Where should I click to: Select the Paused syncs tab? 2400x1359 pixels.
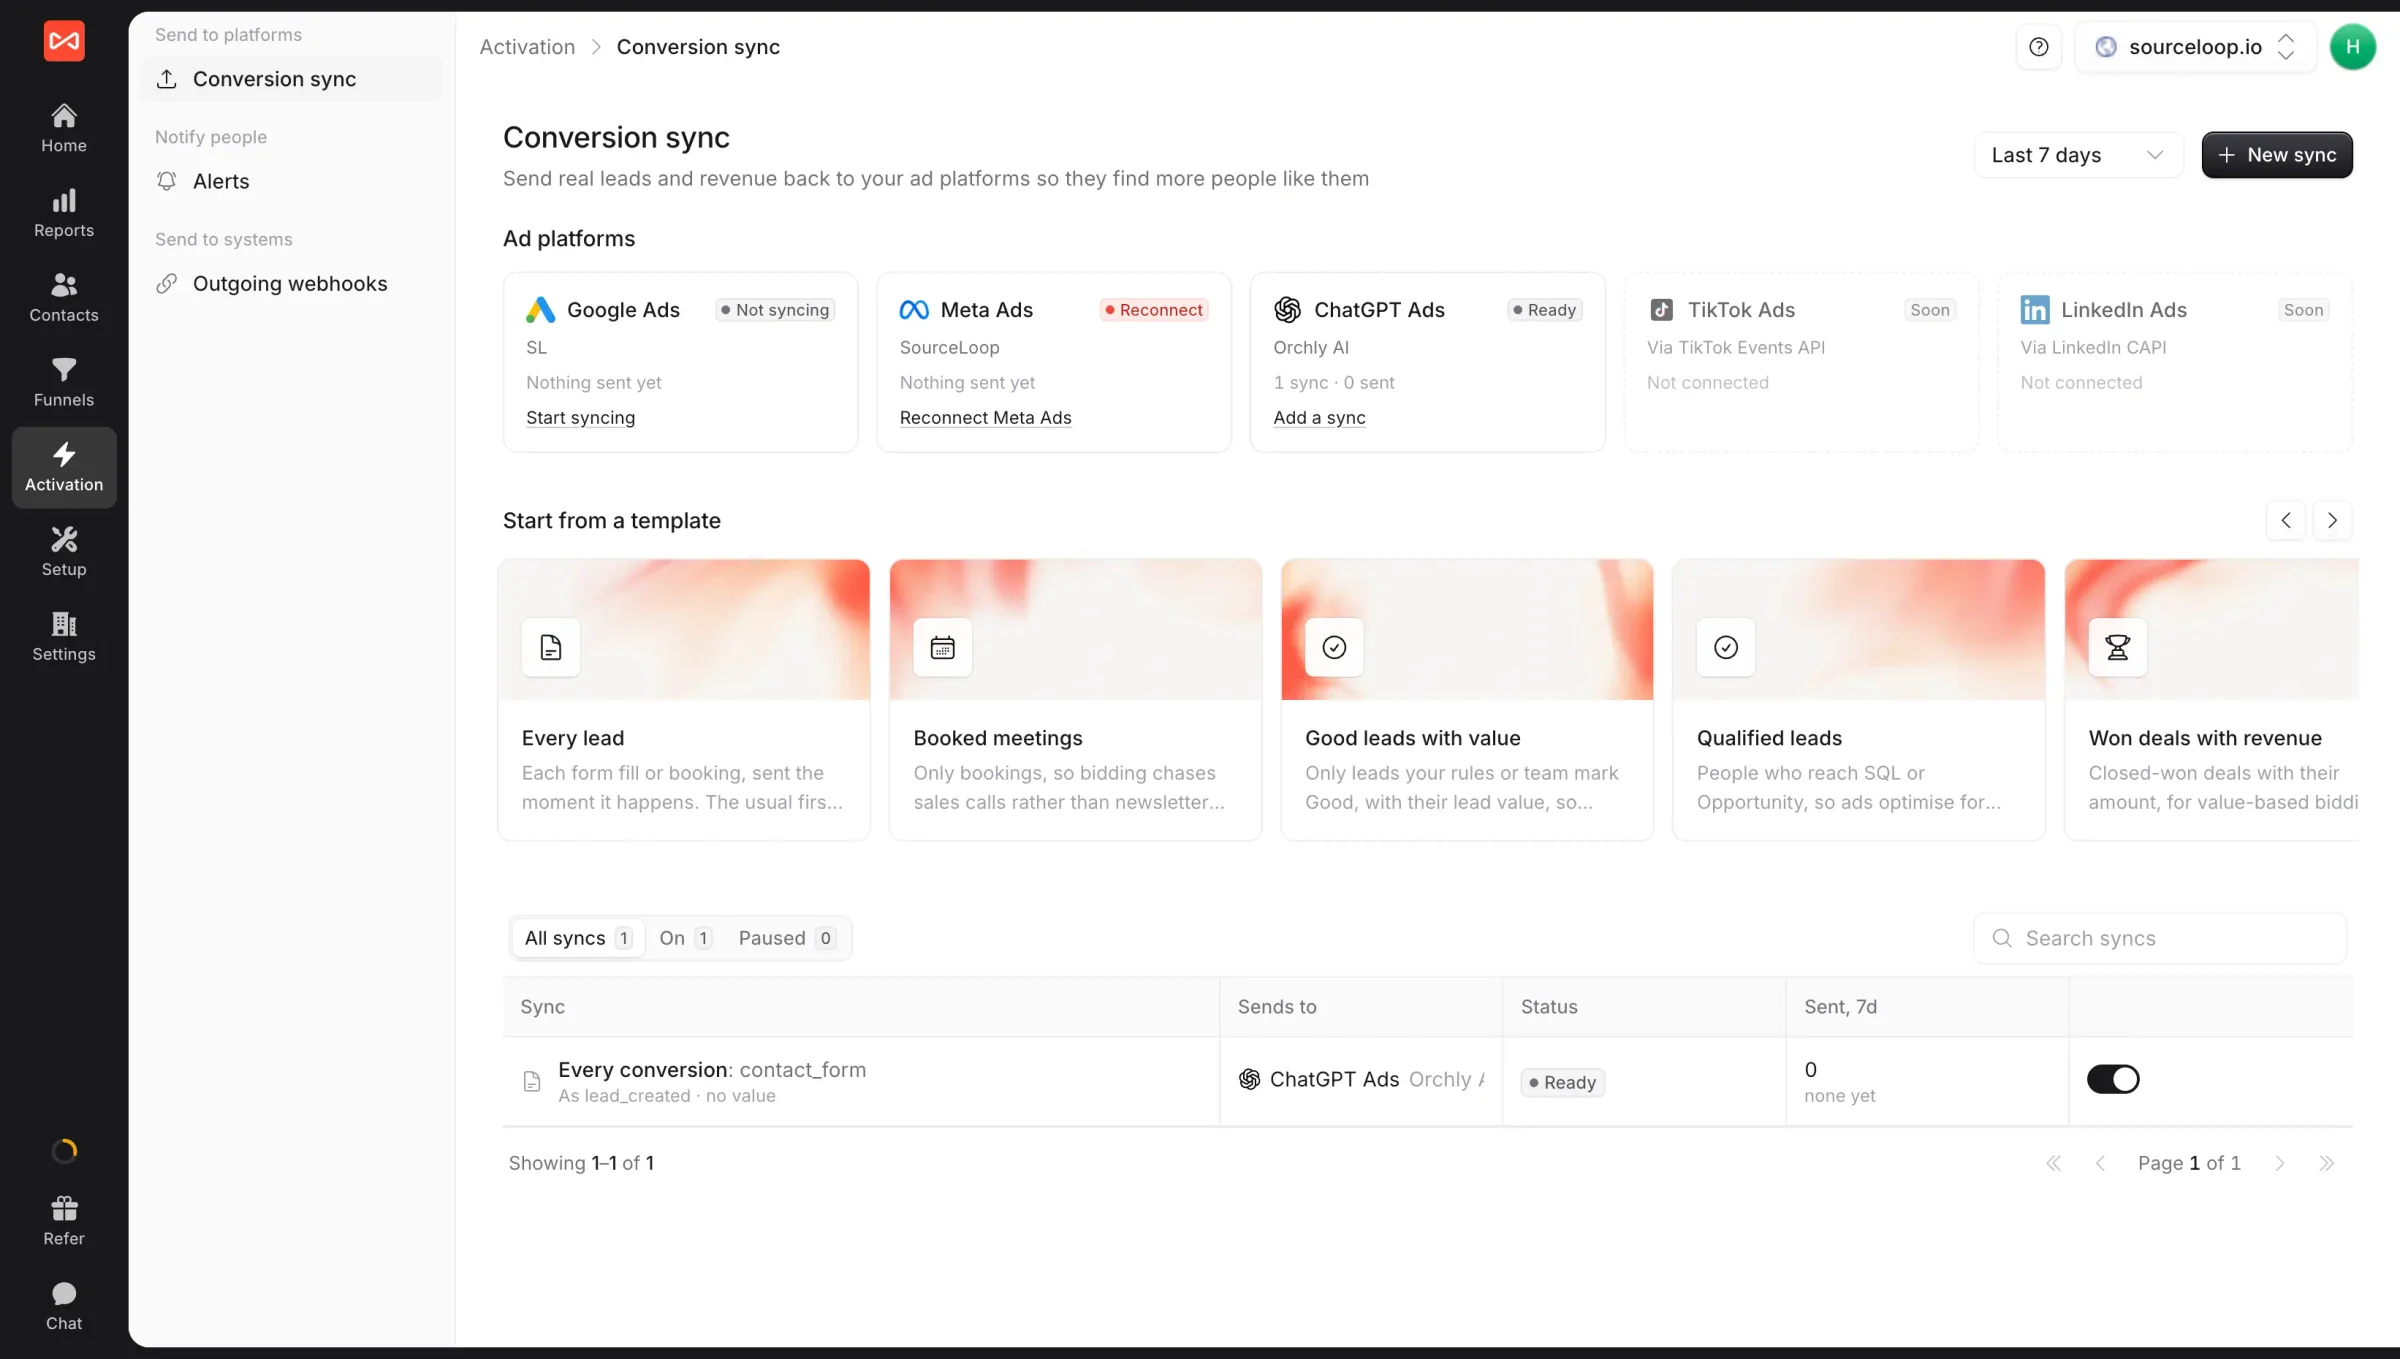point(786,938)
